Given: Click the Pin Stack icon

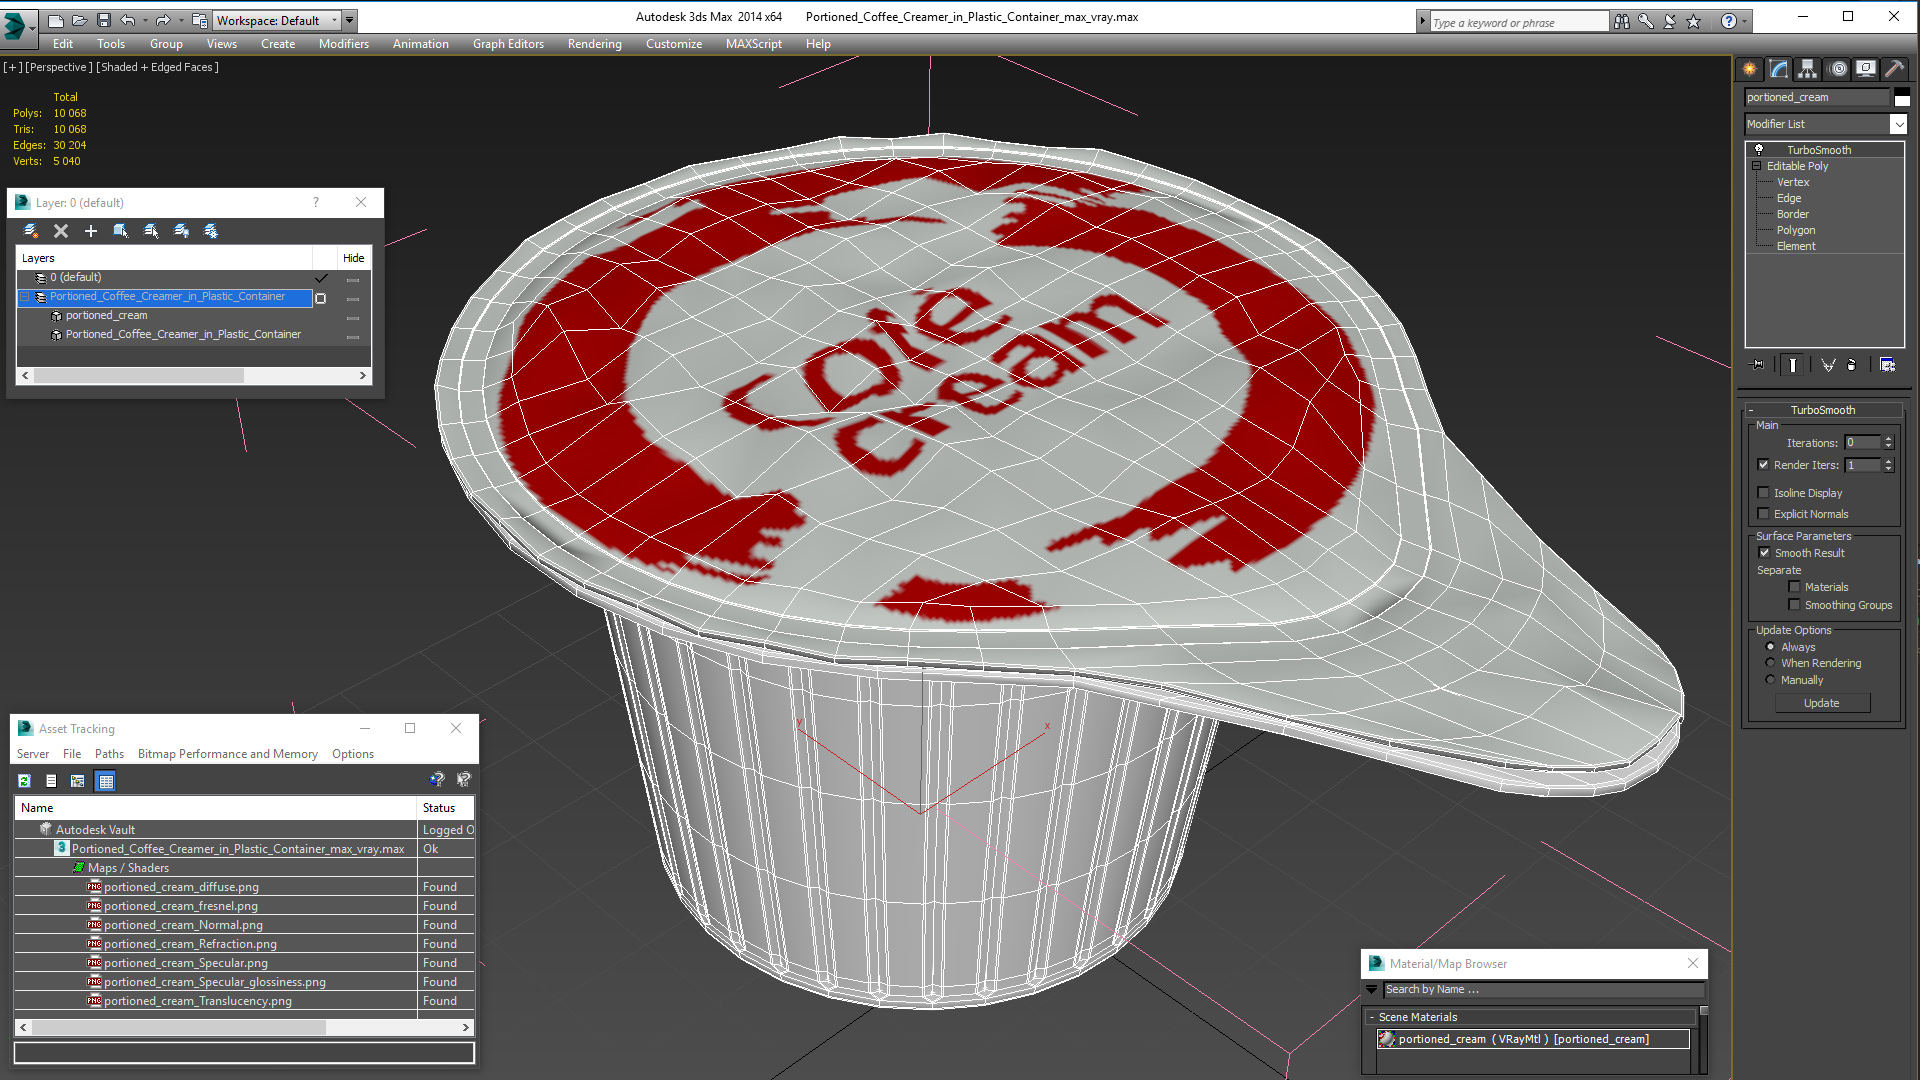Looking at the screenshot, I should coord(1757,365).
